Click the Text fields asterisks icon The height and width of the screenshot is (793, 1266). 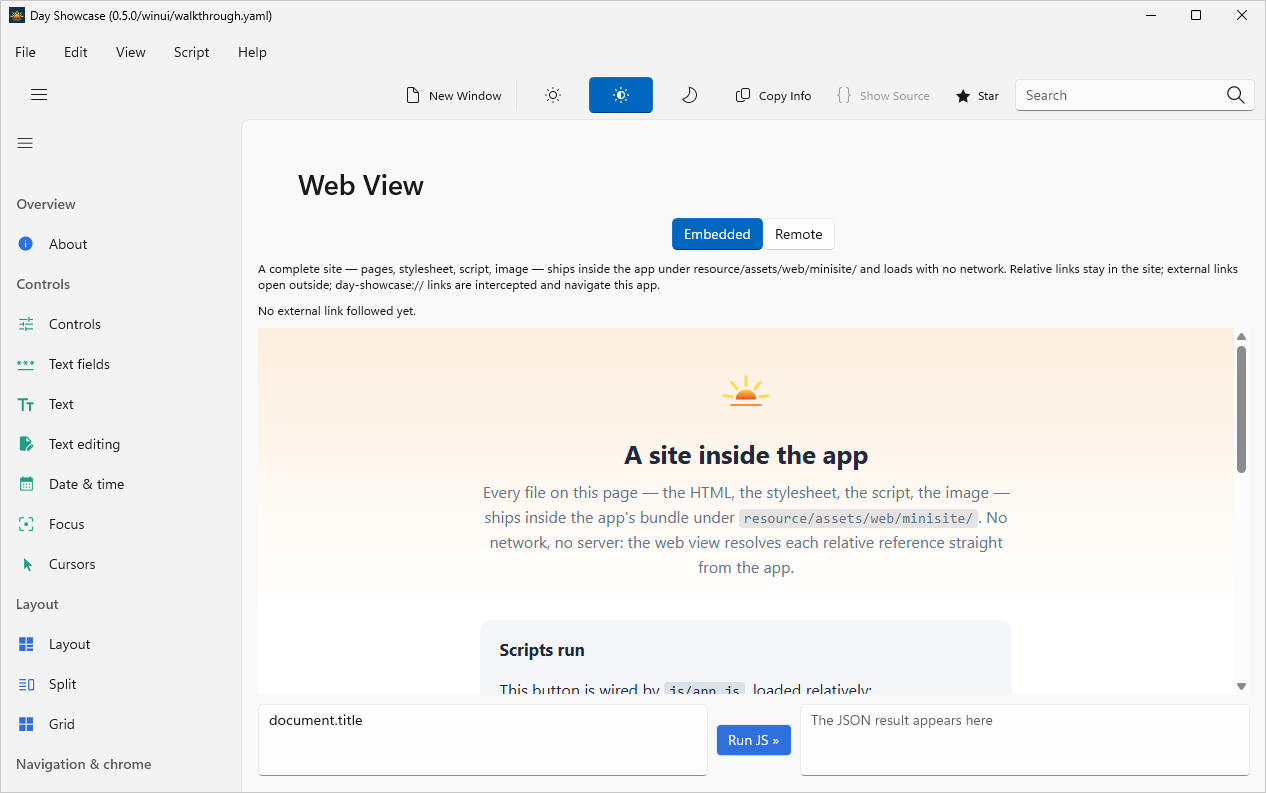click(26, 364)
